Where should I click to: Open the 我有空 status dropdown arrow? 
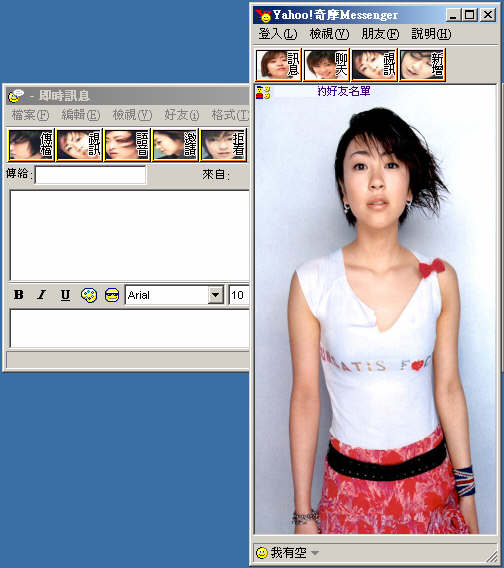[x=315, y=553]
